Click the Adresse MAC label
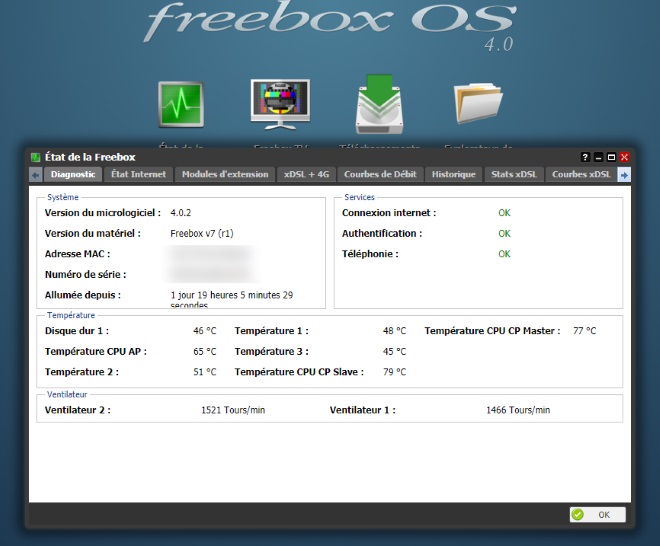Screen dimensions: 660x546 point(77,254)
